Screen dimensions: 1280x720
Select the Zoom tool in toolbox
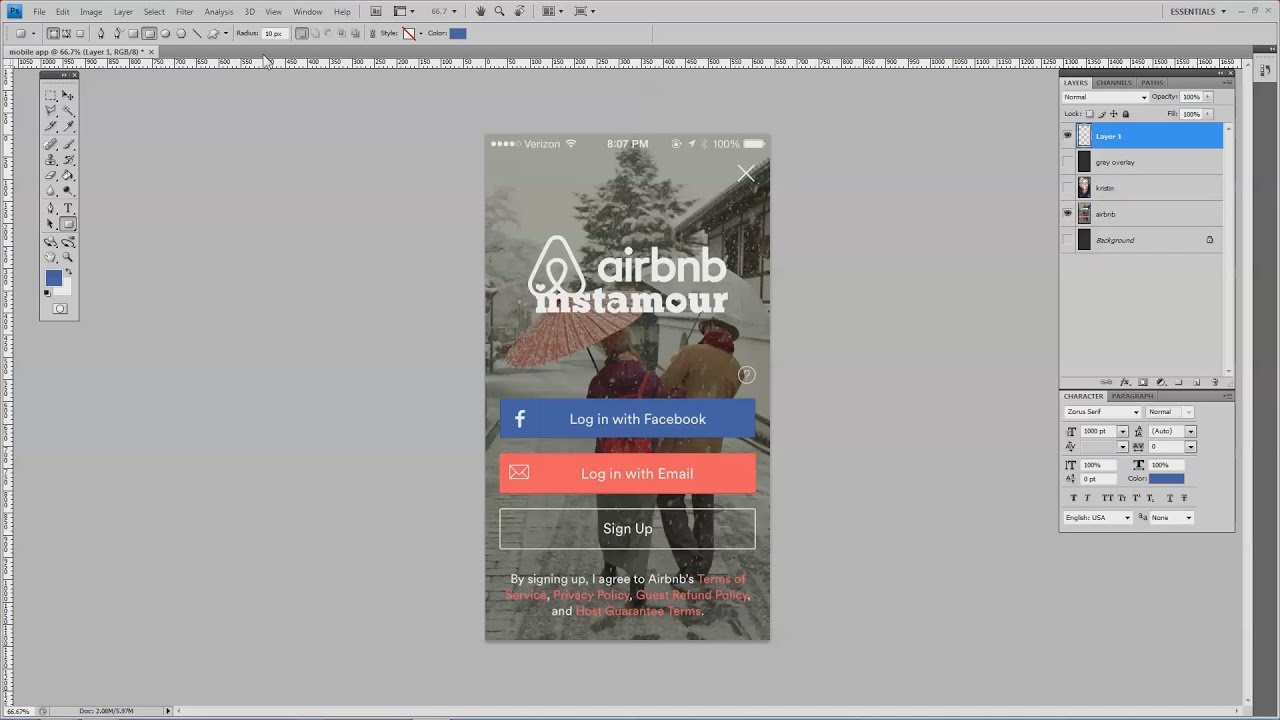click(x=68, y=257)
